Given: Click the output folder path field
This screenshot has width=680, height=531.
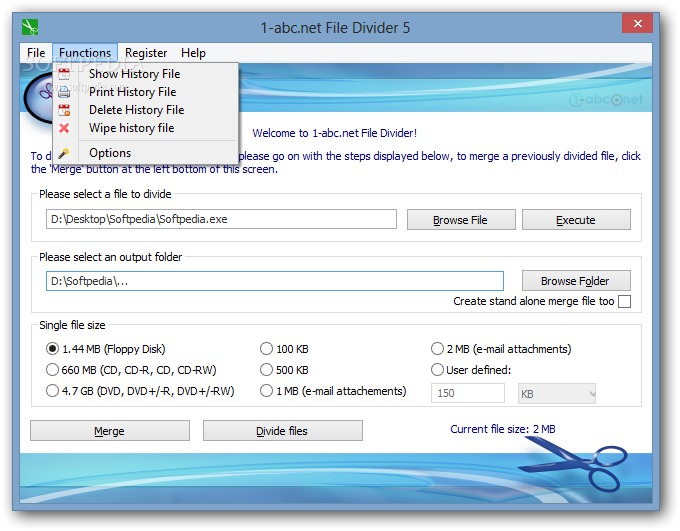Looking at the screenshot, I should tap(275, 281).
